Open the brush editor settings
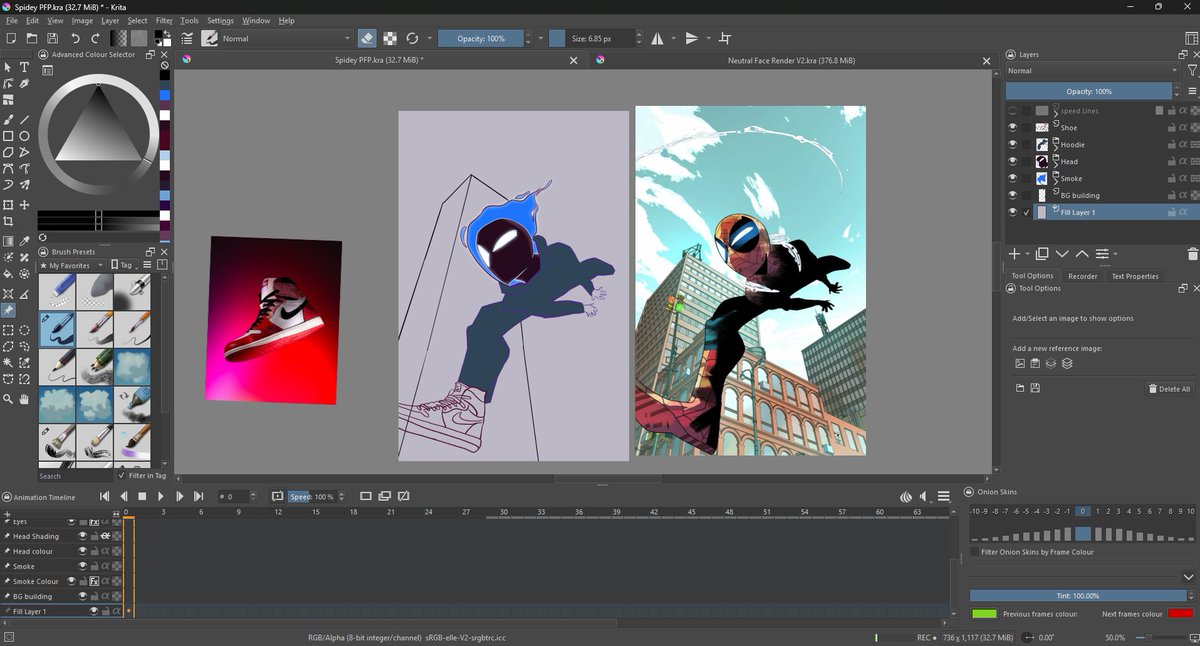This screenshot has width=1200, height=646. [x=187, y=38]
